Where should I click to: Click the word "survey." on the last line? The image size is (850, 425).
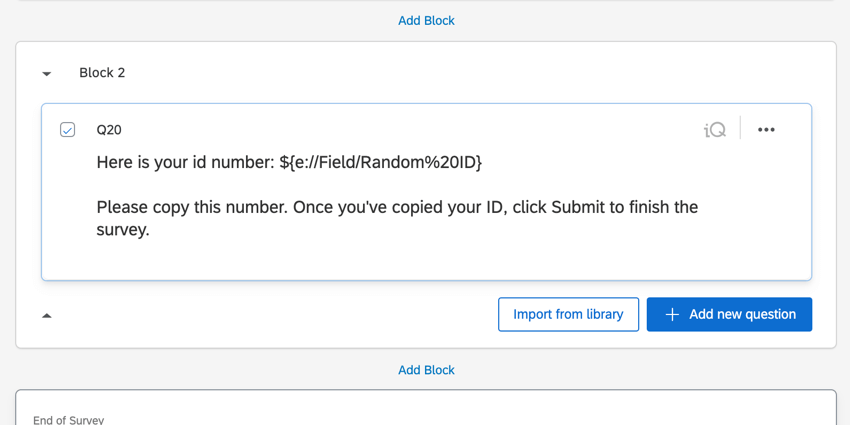123,229
